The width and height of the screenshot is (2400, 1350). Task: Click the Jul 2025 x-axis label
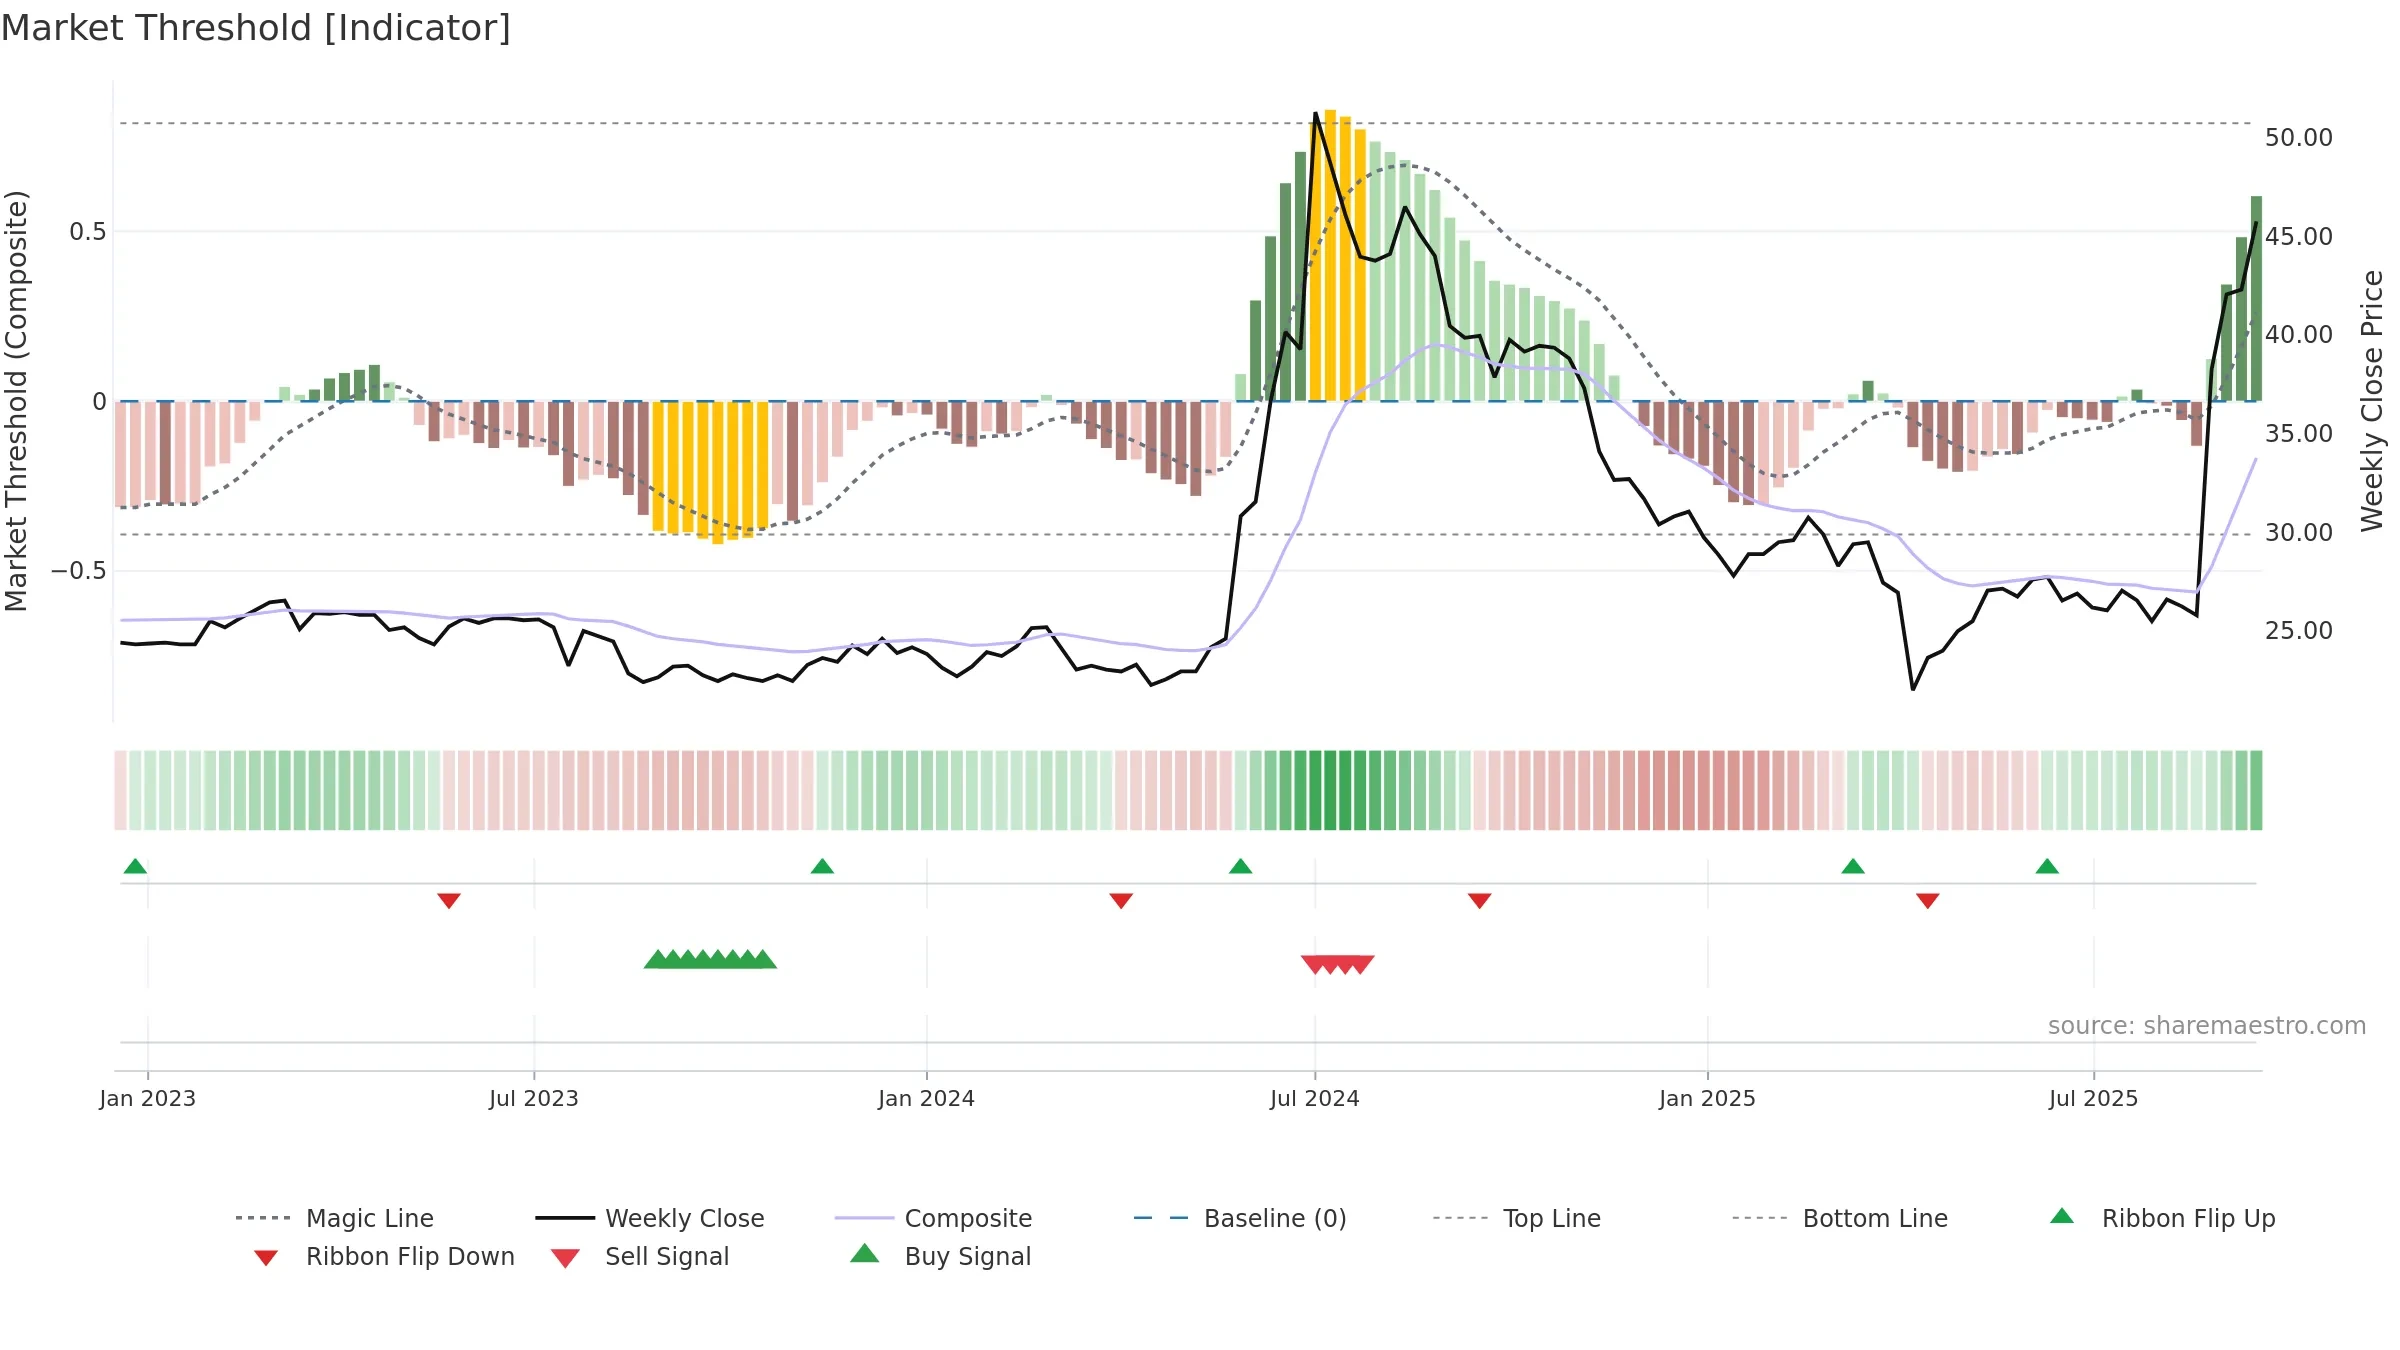pyautogui.click(x=2094, y=1098)
